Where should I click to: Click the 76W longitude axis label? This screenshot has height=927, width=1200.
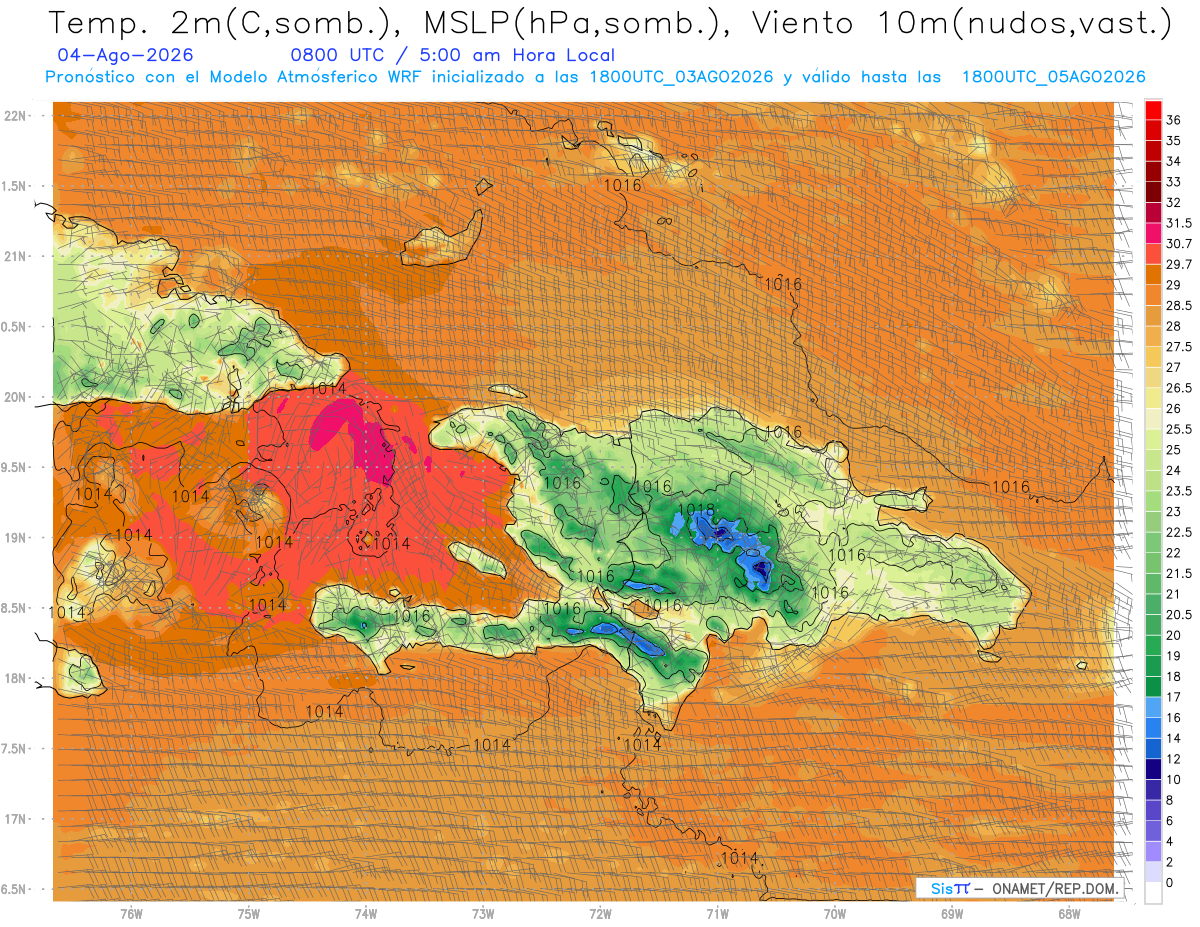[x=131, y=914]
